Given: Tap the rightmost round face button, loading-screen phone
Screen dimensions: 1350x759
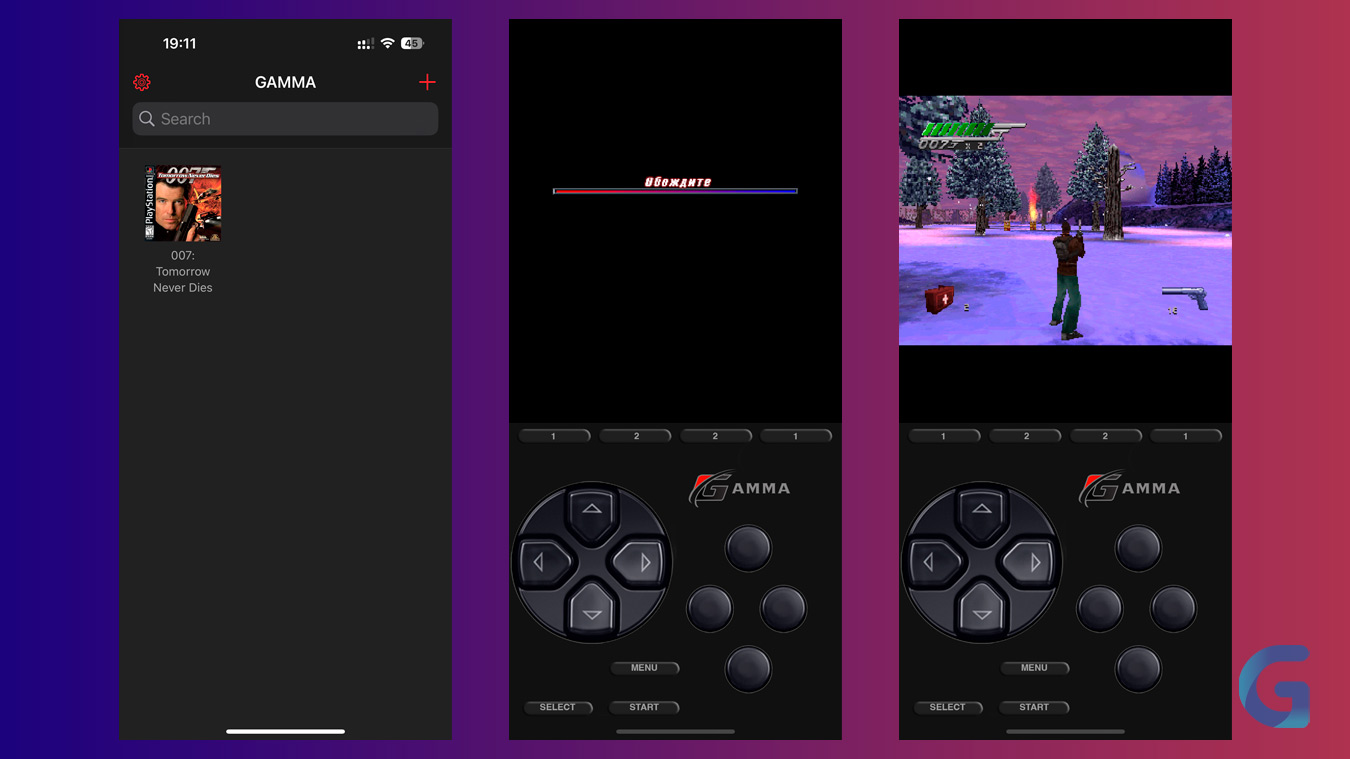Looking at the screenshot, I should click(x=783, y=608).
